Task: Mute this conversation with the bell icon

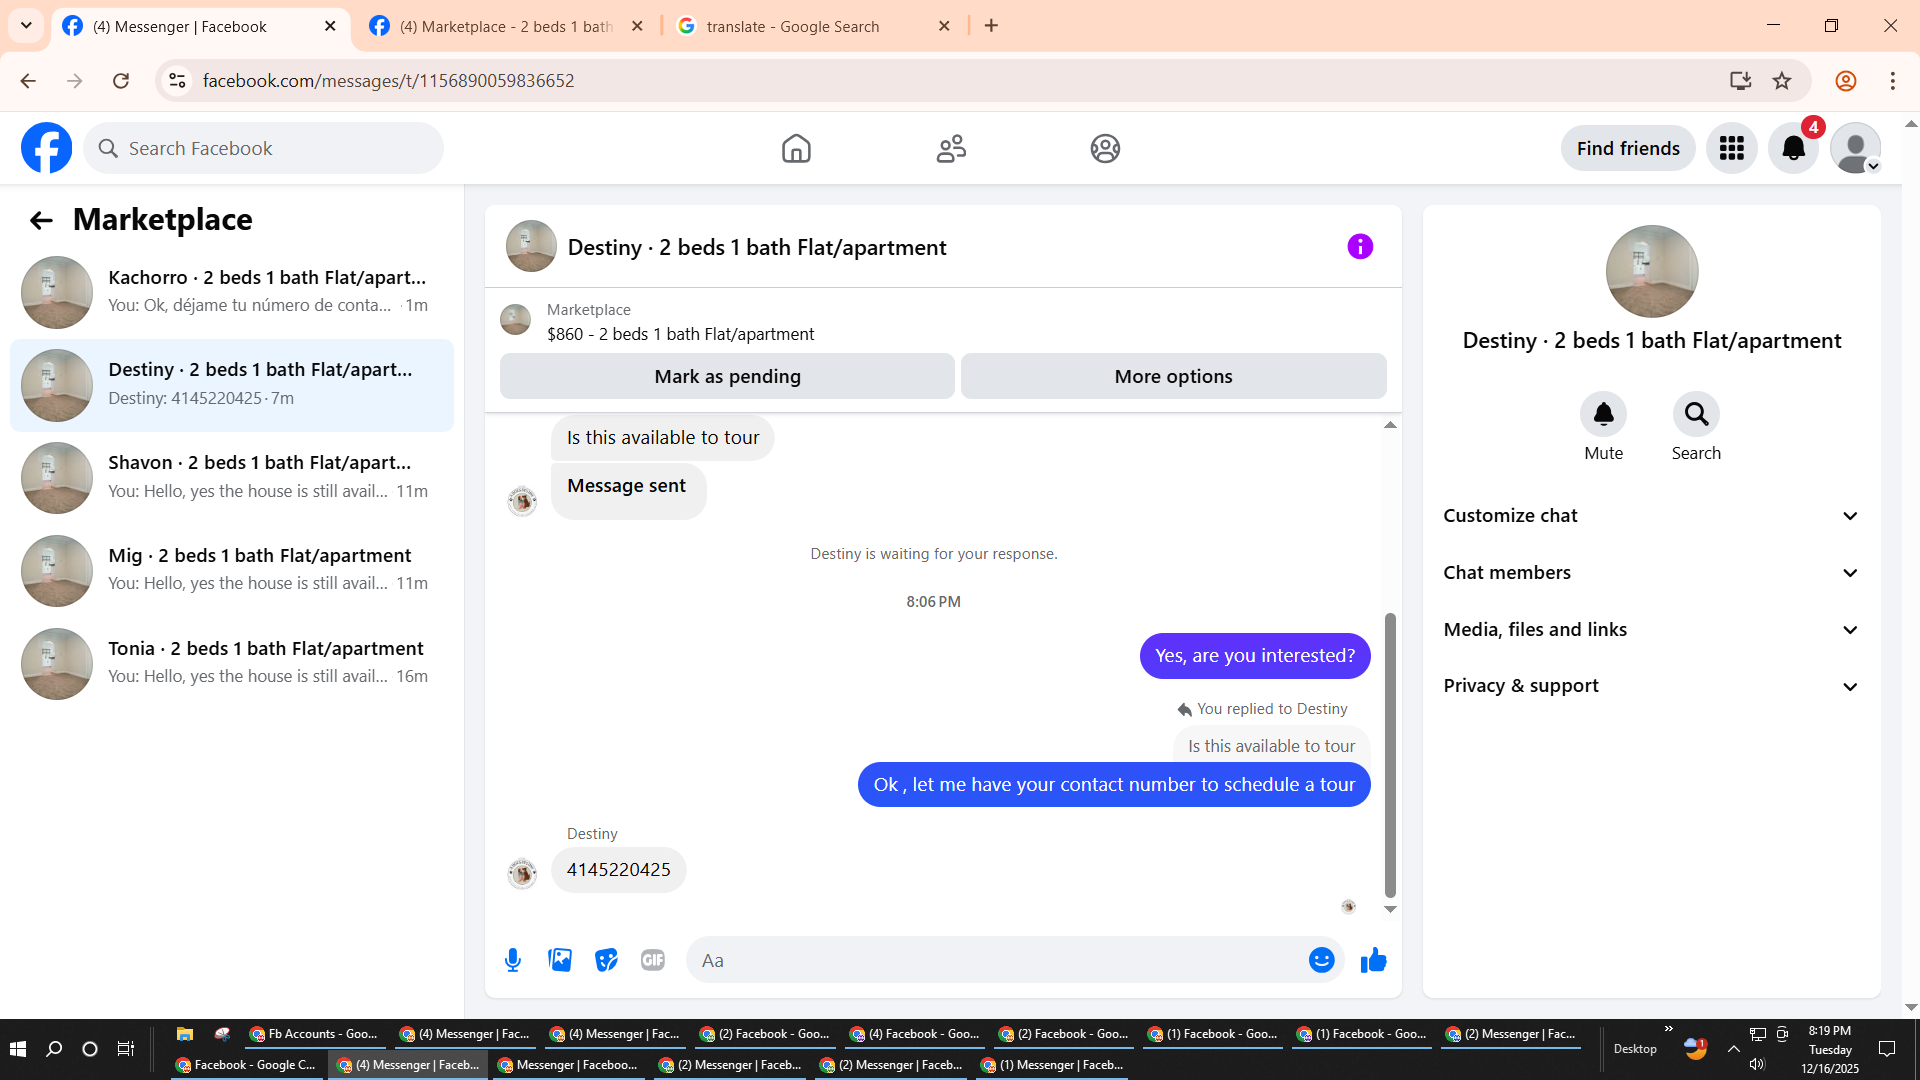Action: point(1604,414)
